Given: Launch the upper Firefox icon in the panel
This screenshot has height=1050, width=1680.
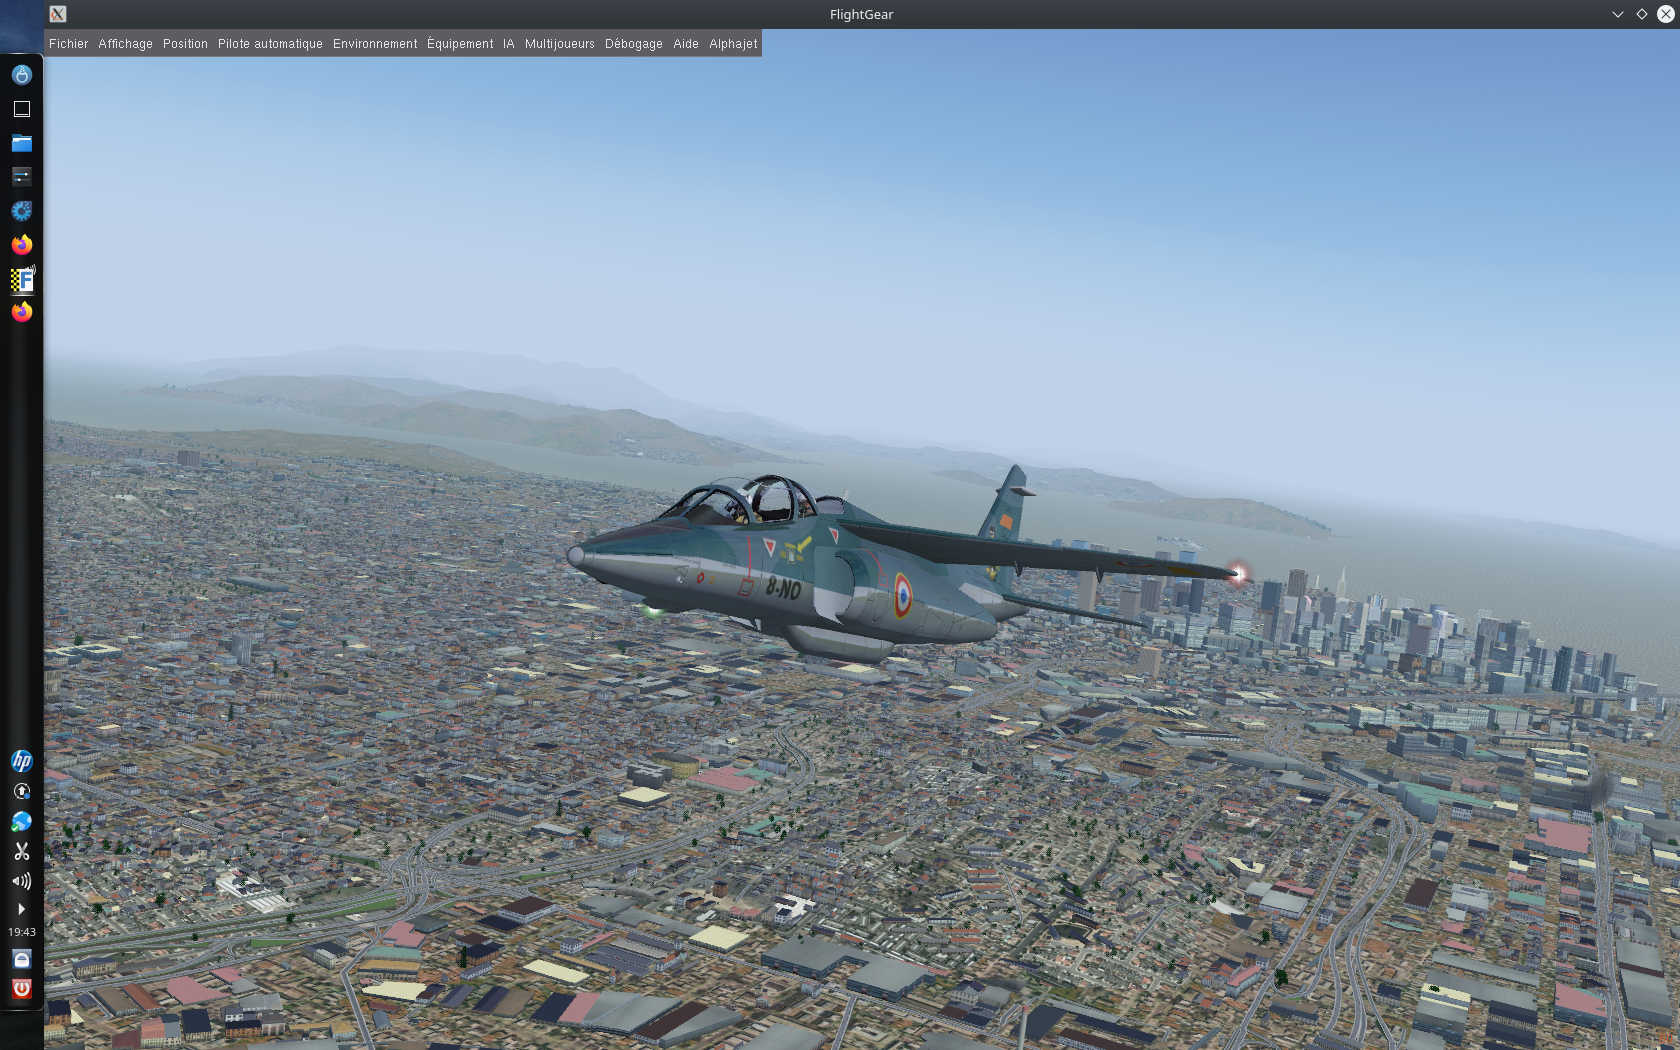Looking at the screenshot, I should pyautogui.click(x=22, y=245).
